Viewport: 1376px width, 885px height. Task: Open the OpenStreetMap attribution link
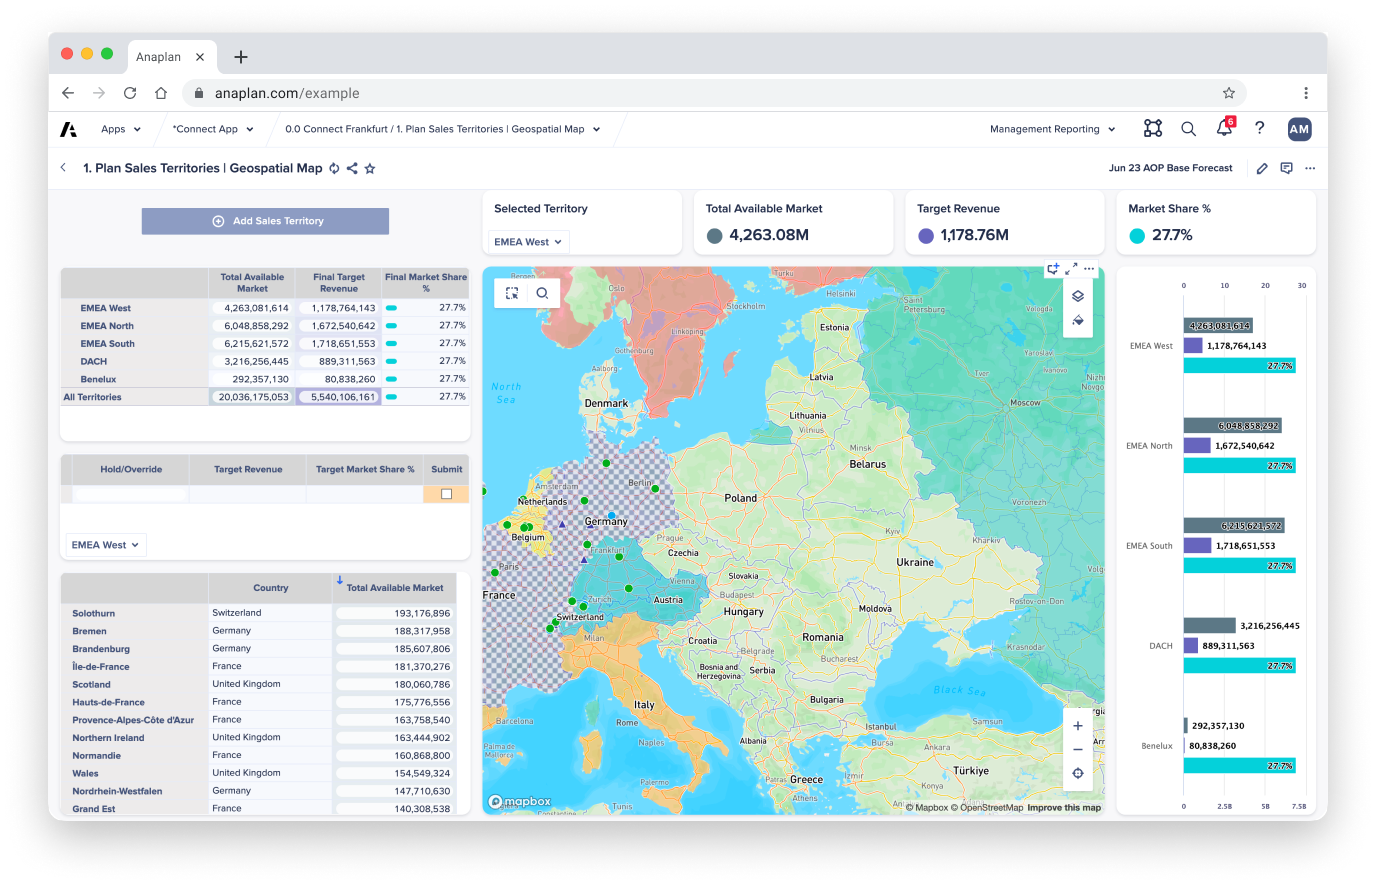click(987, 808)
